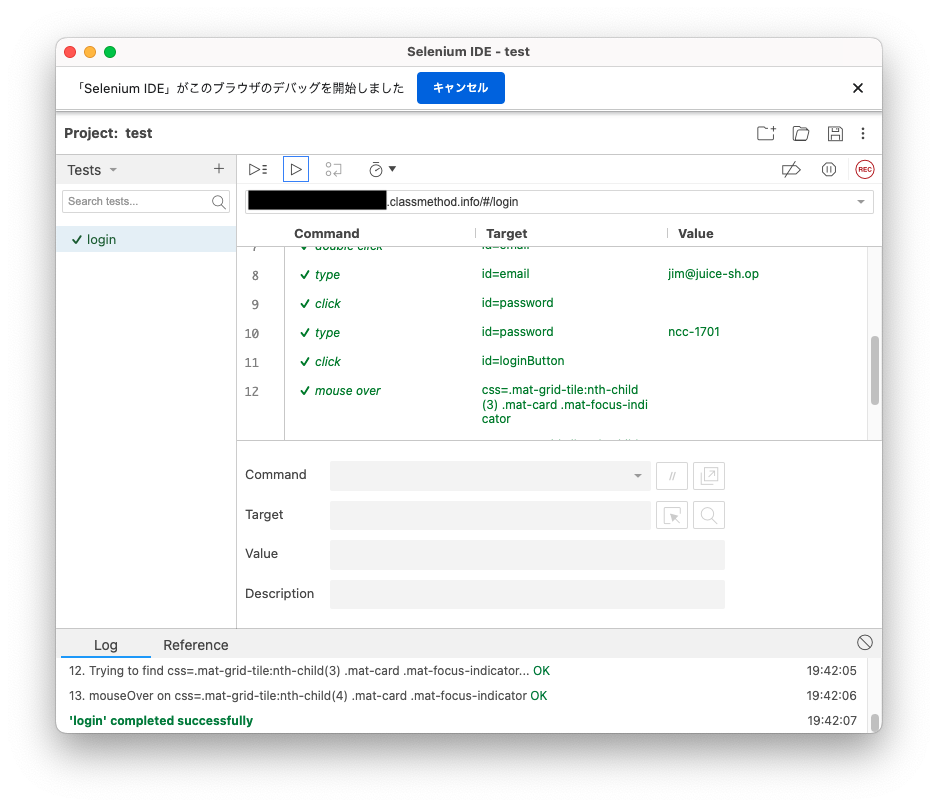The height and width of the screenshot is (807, 938).
Task: Click the Project: test title
Action: coord(108,133)
